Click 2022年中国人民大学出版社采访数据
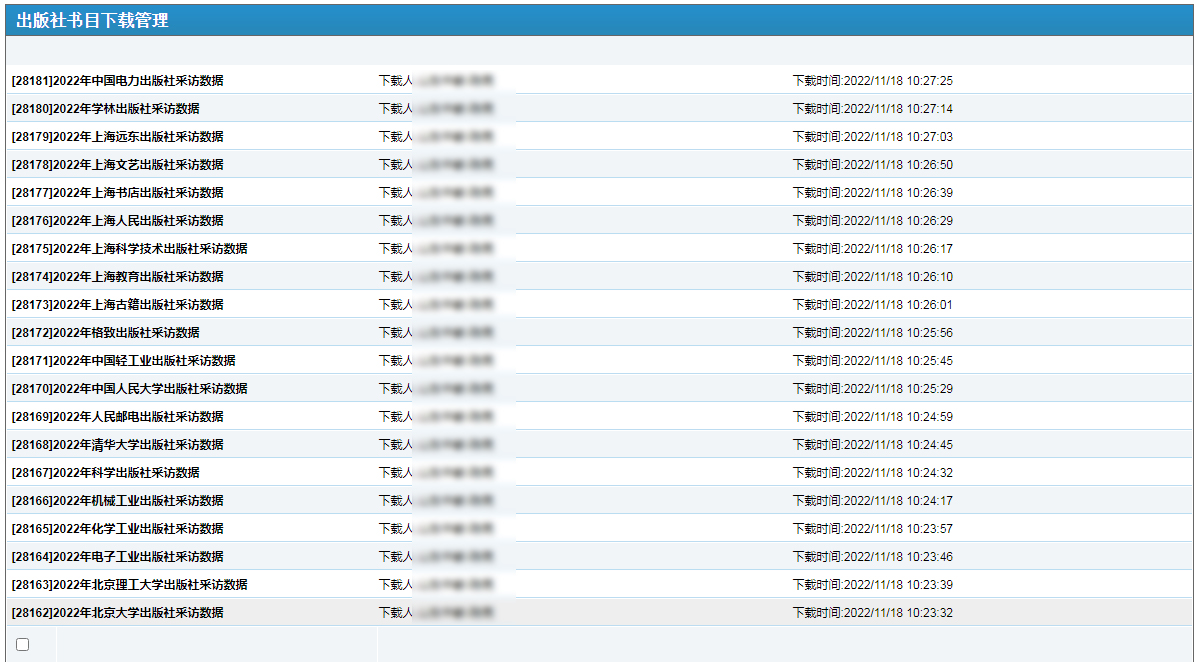 [x=129, y=389]
